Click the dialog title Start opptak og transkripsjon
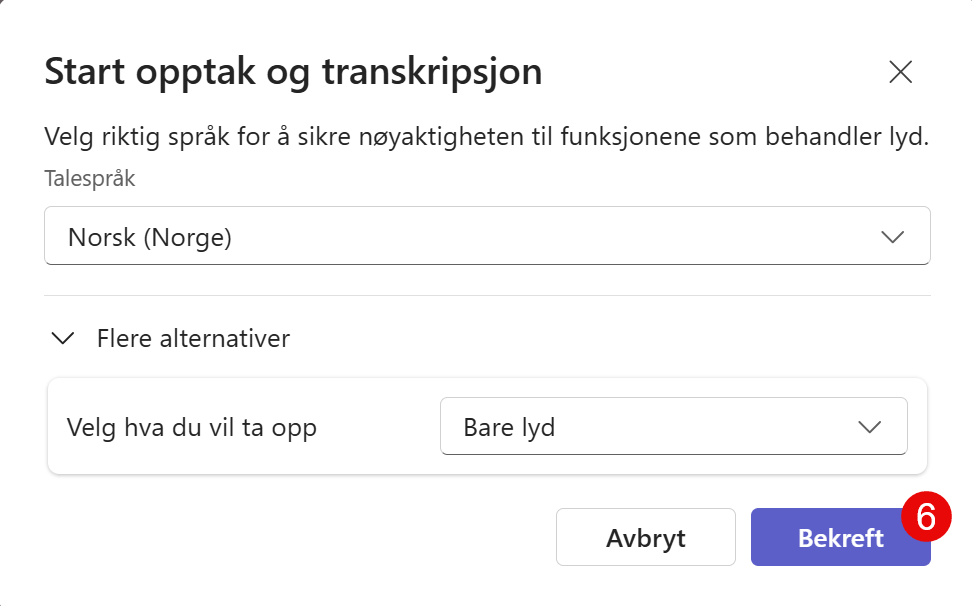 (x=292, y=71)
